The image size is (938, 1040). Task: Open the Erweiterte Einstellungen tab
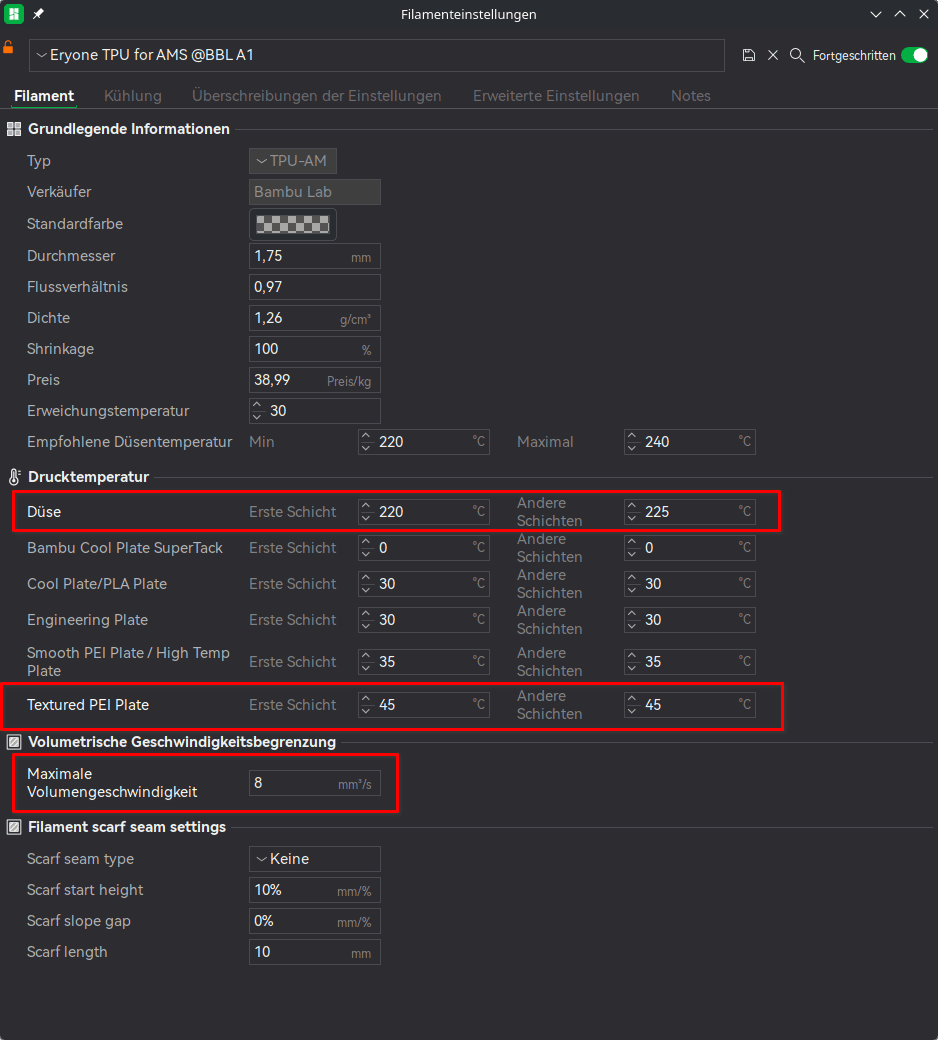[556, 96]
